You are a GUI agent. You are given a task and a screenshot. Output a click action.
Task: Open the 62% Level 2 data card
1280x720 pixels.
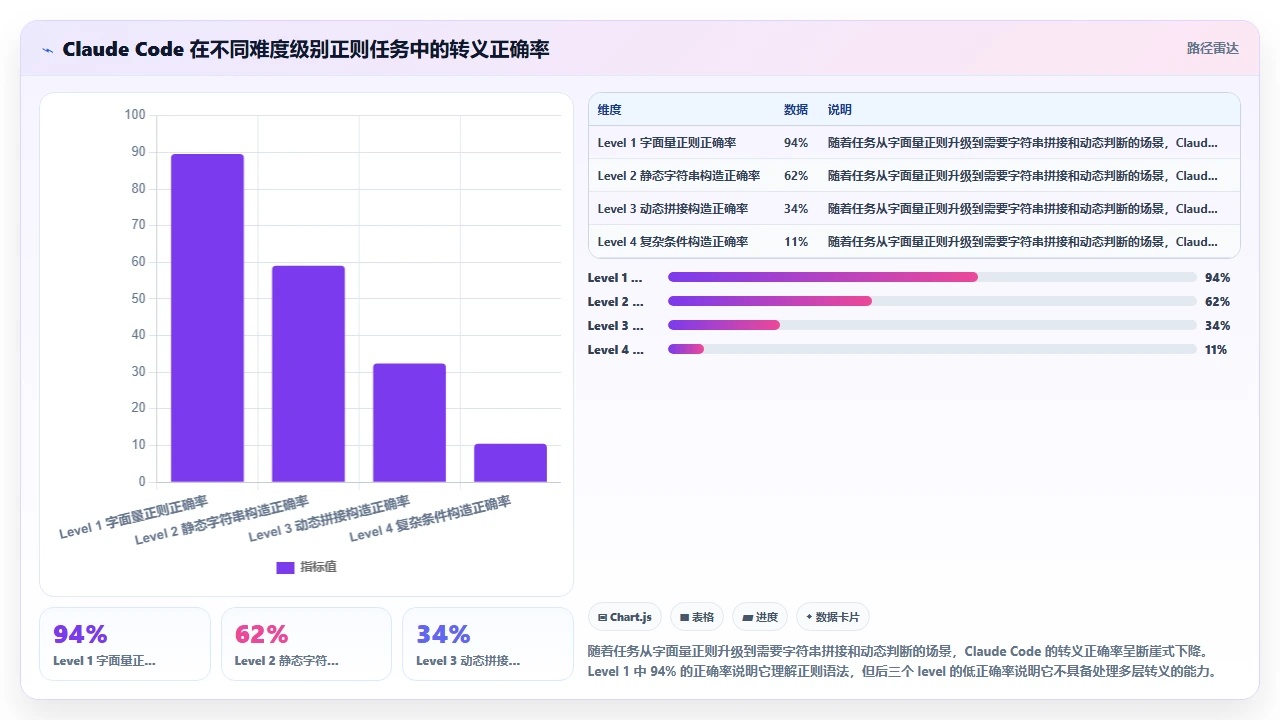pyautogui.click(x=306, y=644)
